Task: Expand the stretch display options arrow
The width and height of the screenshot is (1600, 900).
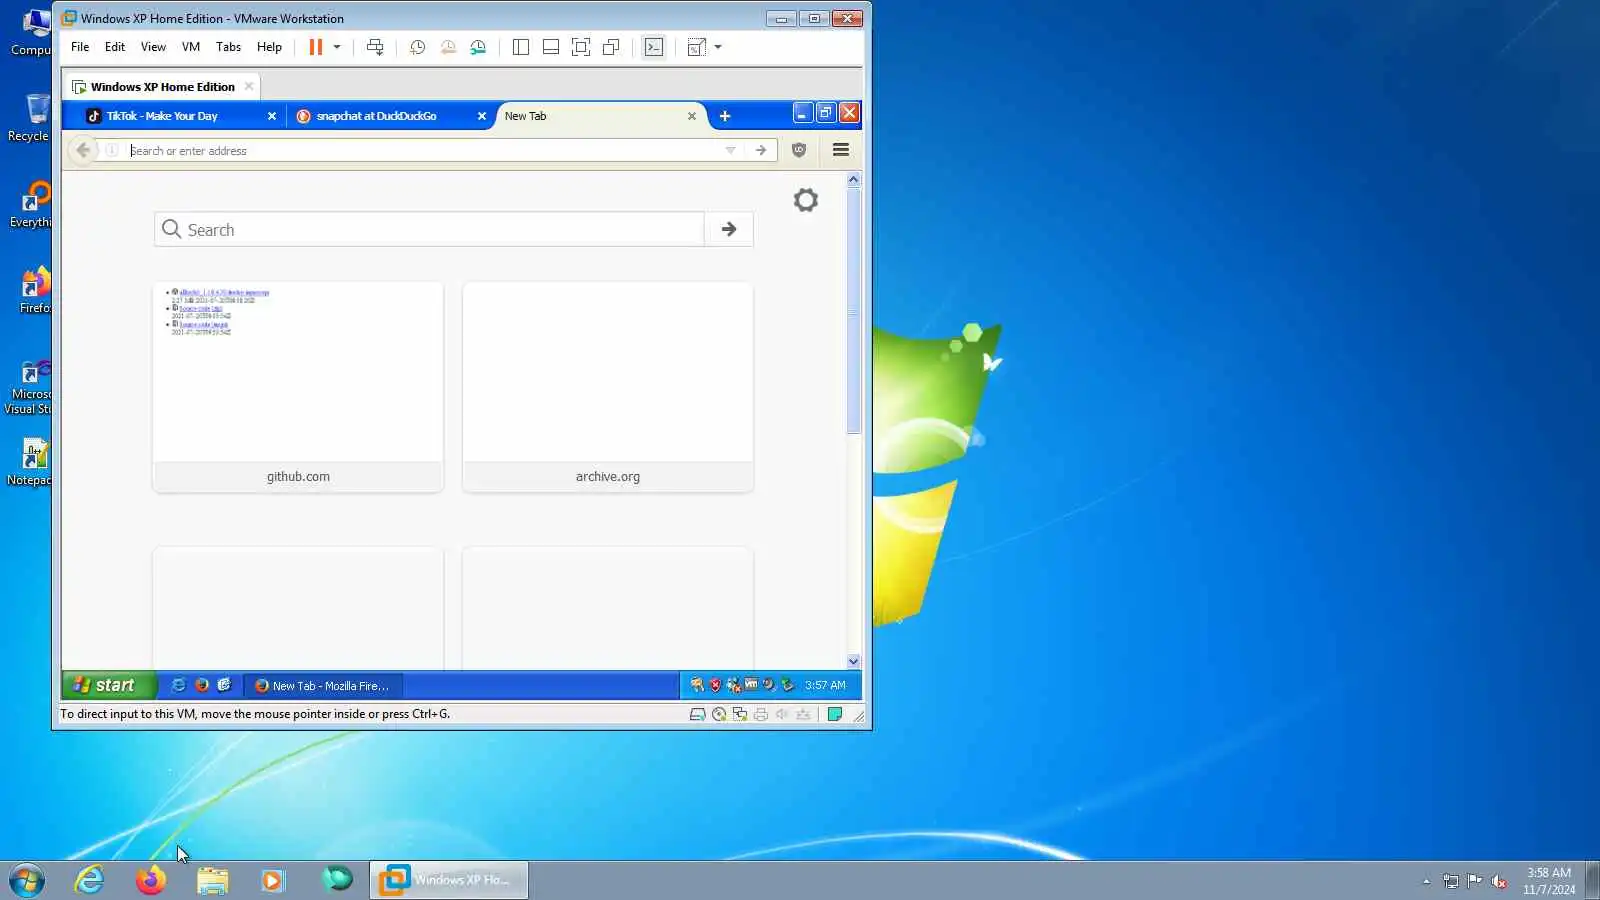Action: point(718,47)
